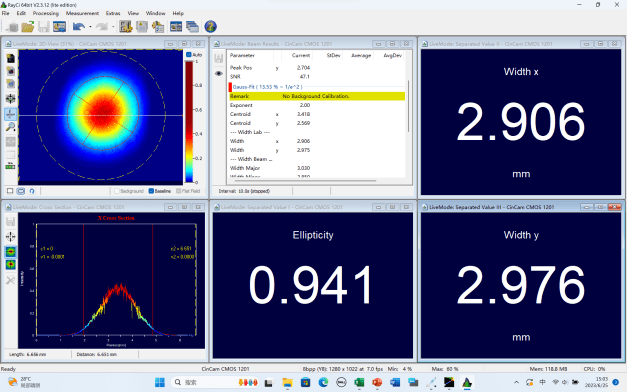Screen dimensions: 627x392
Task: Click the rectangle aperture button below 2D-View
Action: pos(10,191)
